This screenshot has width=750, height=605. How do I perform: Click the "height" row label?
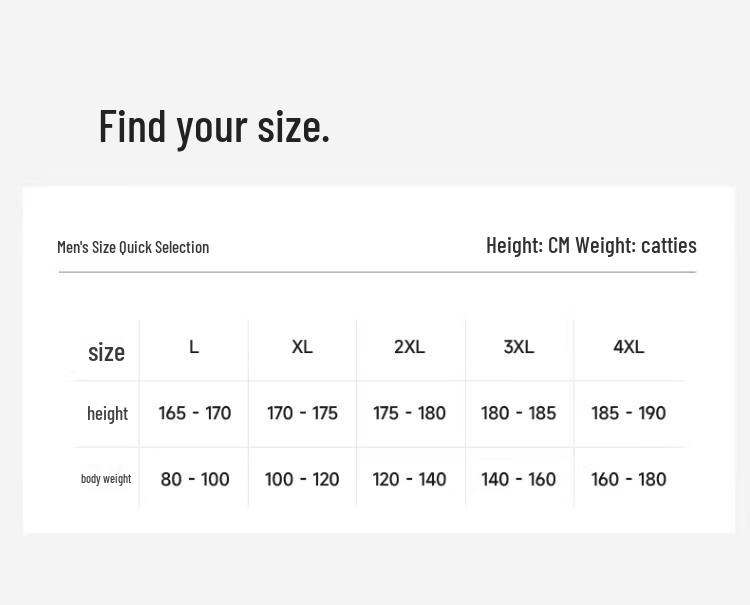(x=107, y=413)
